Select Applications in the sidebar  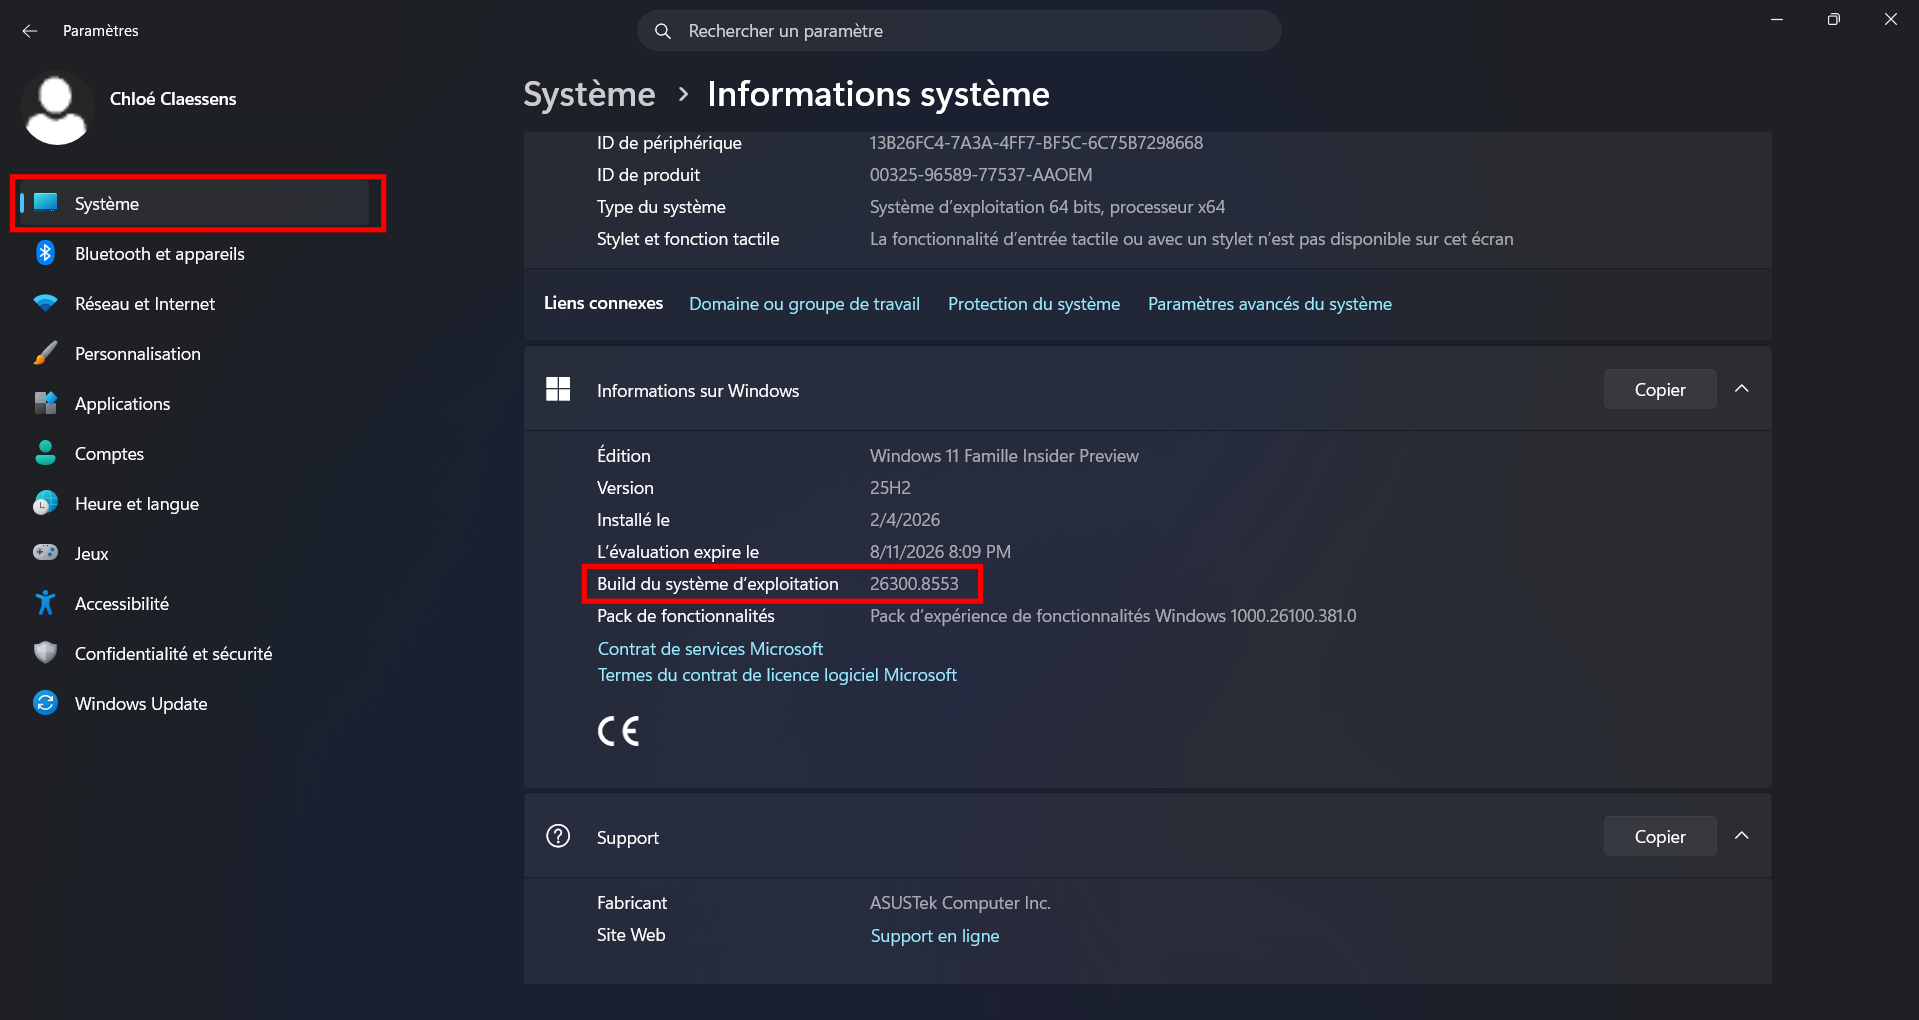click(x=194, y=403)
